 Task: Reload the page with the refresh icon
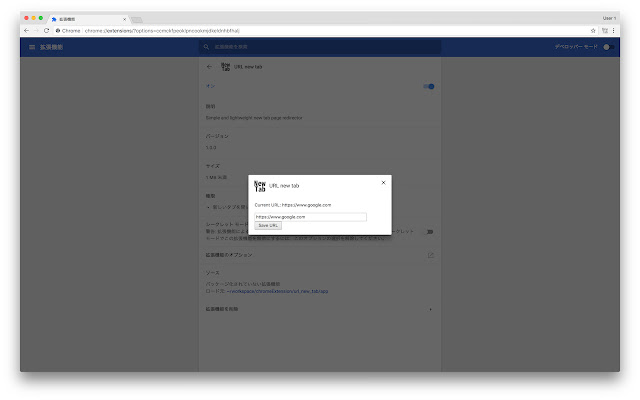pyautogui.click(x=47, y=31)
